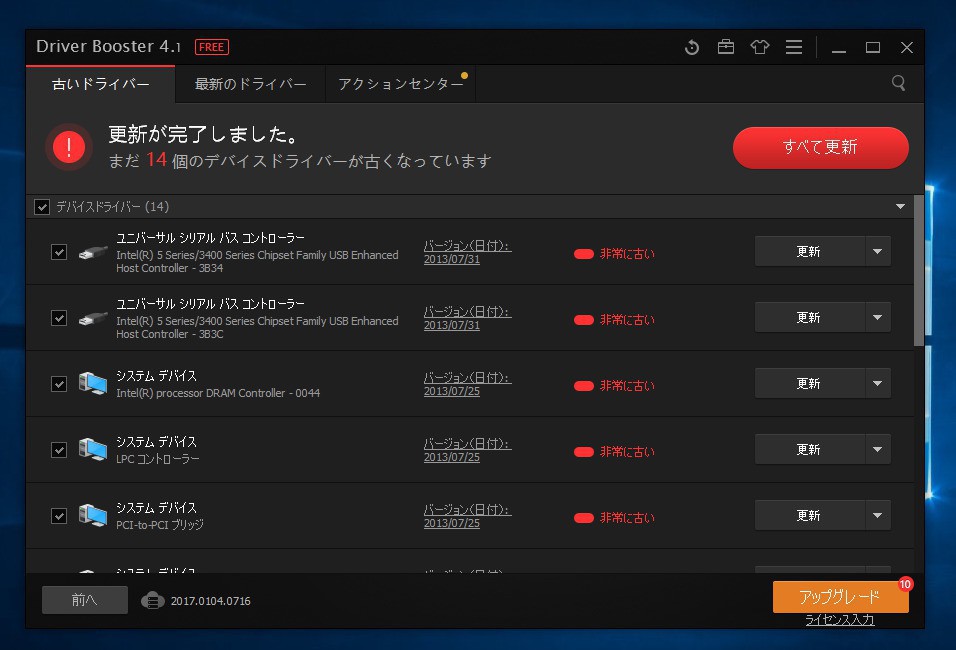
Task: Click the 非常に古い label for 3B3C controller
Action: pyautogui.click(x=627, y=320)
